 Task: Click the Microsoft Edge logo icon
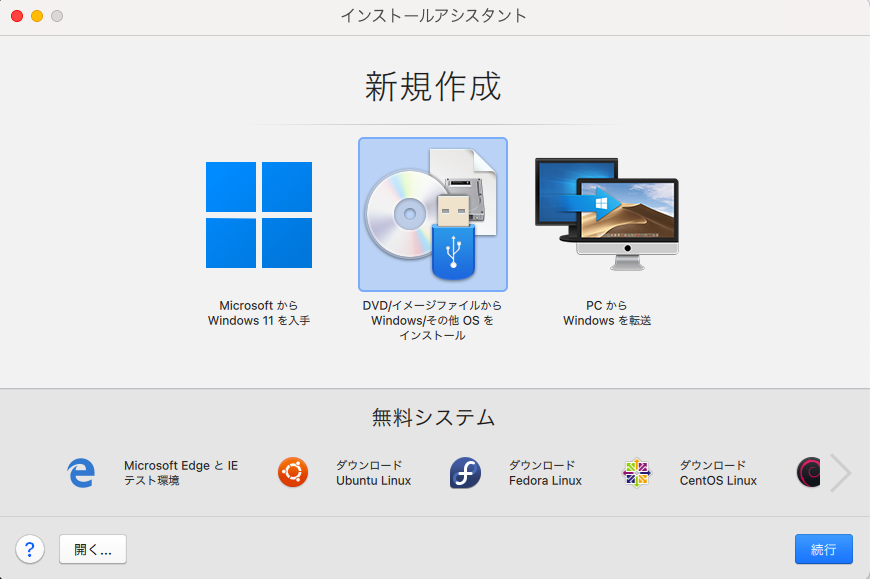81,473
